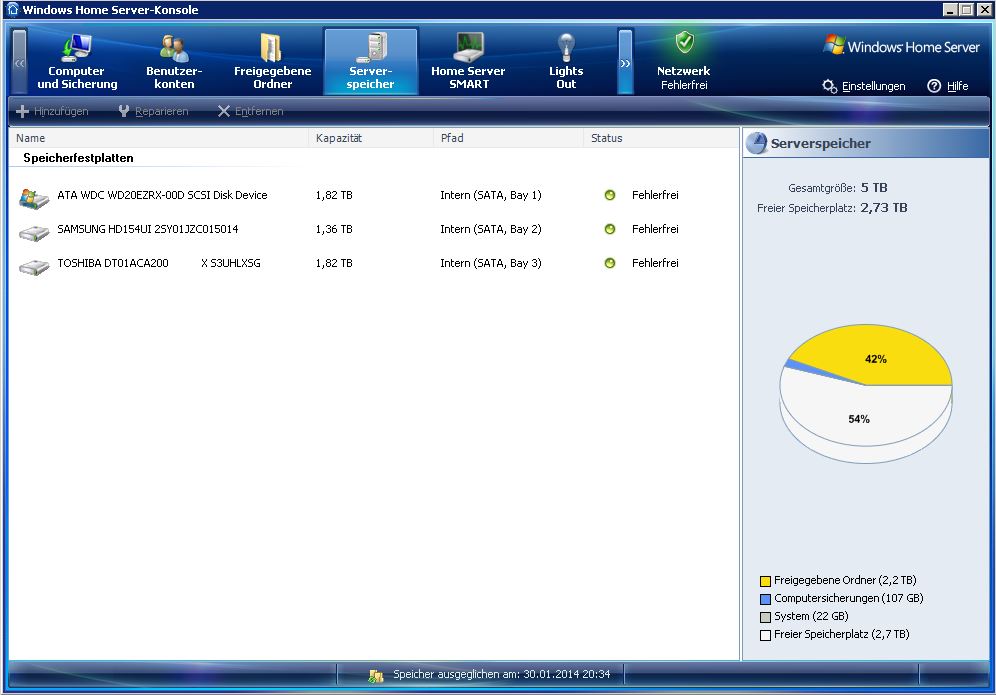Click the Bay 3 green status indicator
996x695 pixels.
click(610, 263)
